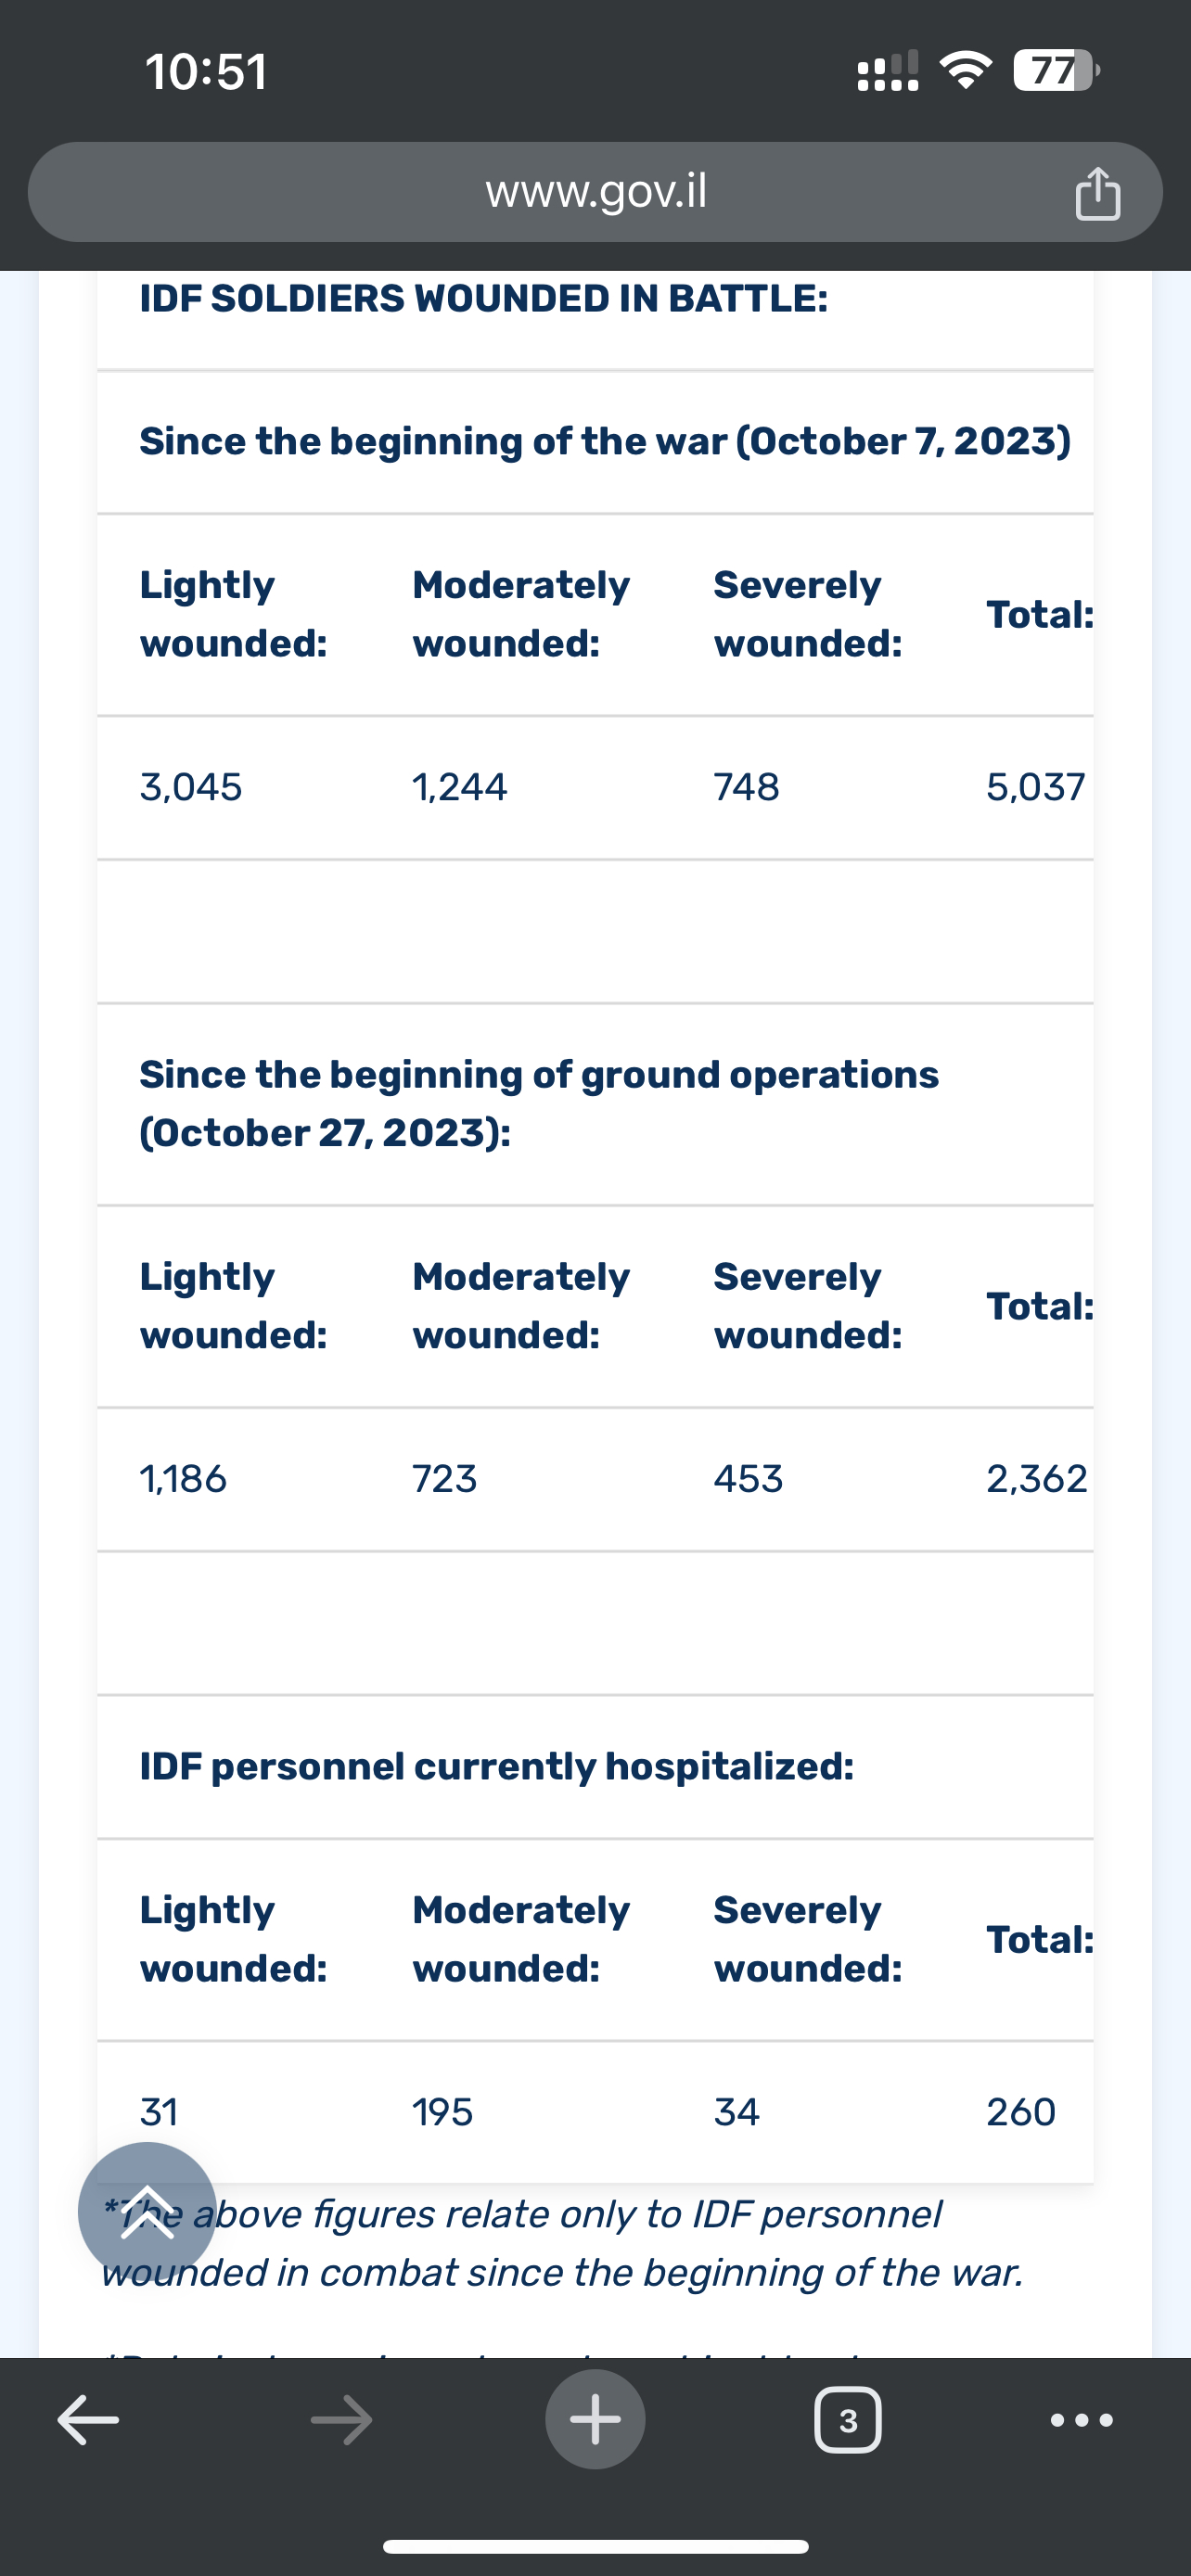The image size is (1191, 2576).
Task: Open the tab switcher showing 3 tabs
Action: coord(848,2420)
